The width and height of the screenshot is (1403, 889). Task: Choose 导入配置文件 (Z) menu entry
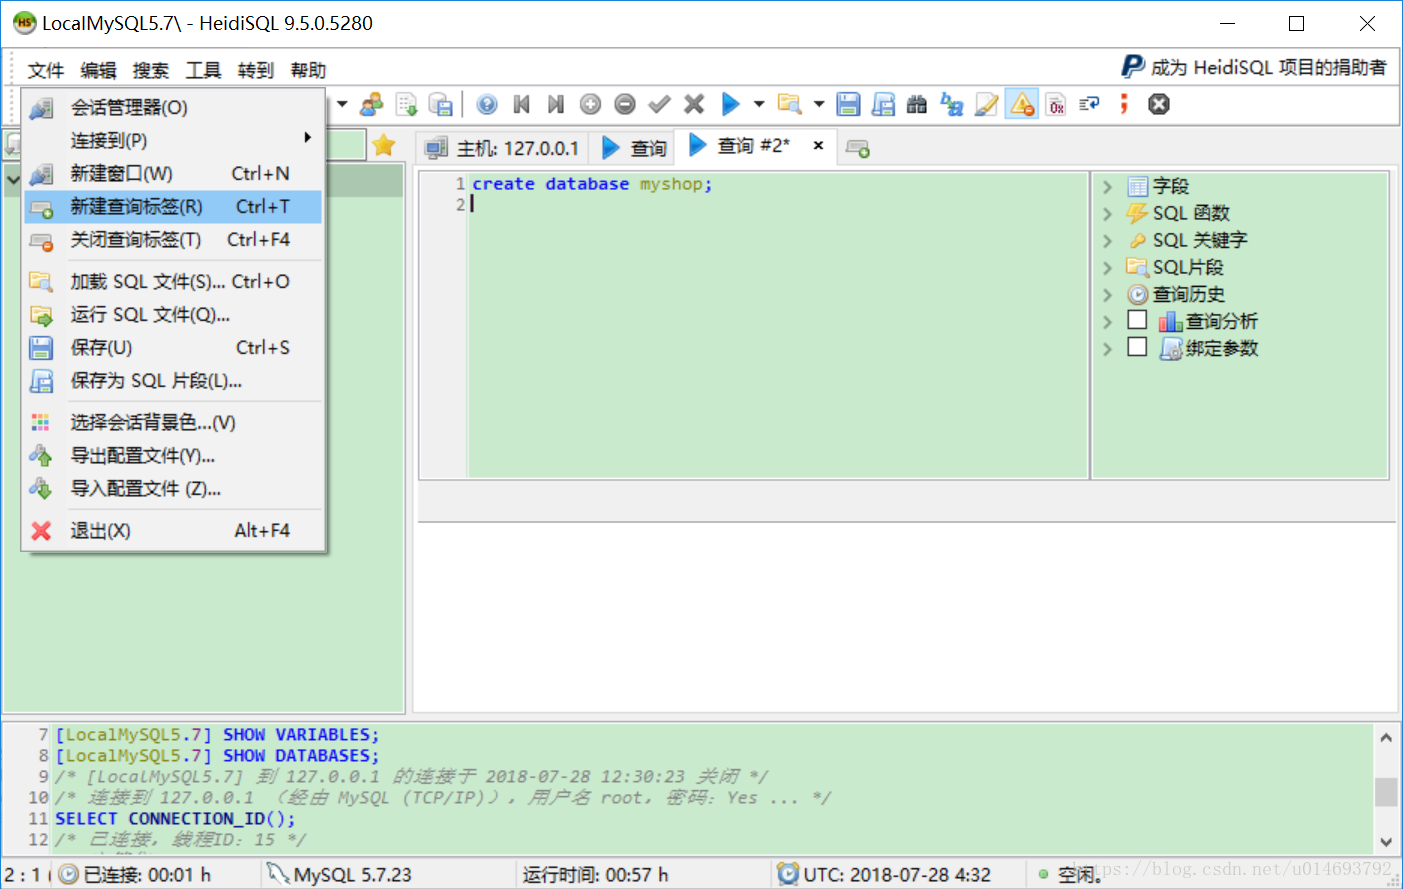click(x=173, y=488)
